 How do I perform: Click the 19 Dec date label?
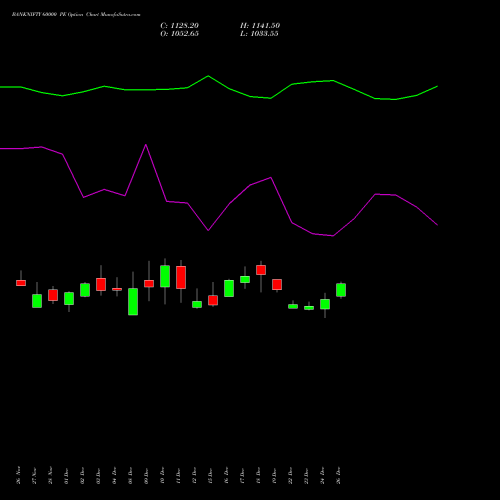274,475
